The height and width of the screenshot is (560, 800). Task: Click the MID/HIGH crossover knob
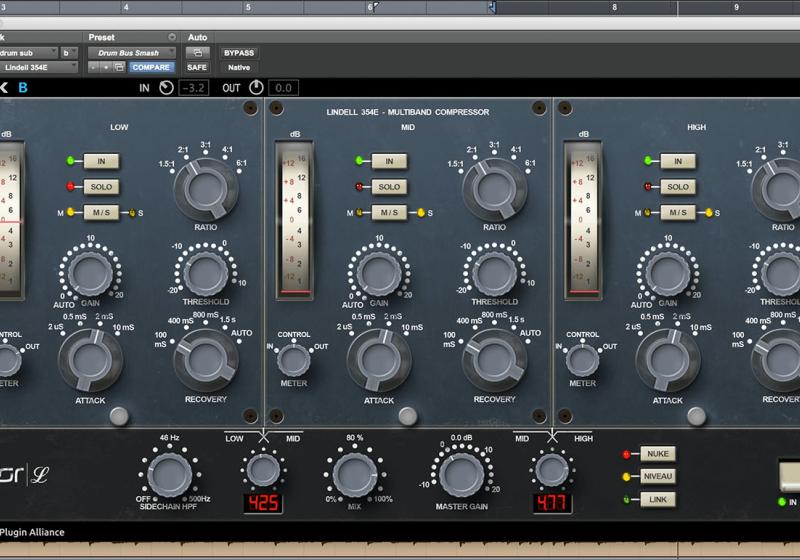pos(552,470)
